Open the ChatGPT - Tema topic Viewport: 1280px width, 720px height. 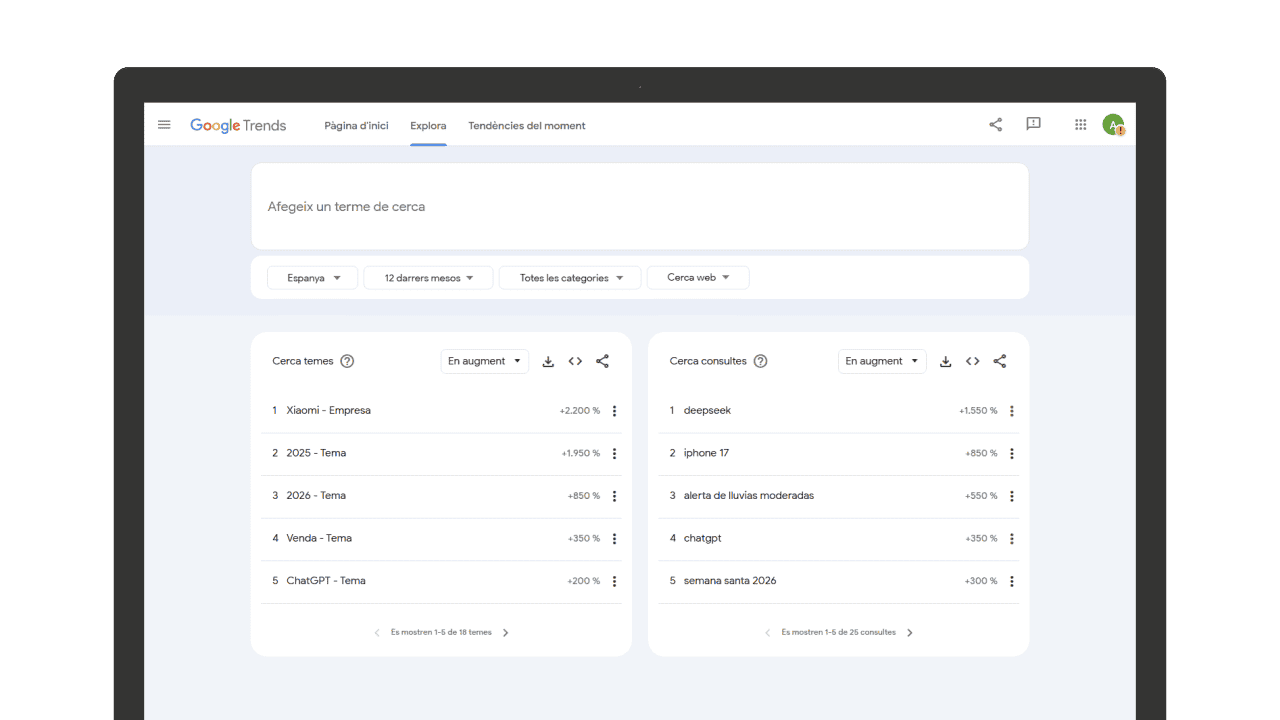[x=326, y=581]
